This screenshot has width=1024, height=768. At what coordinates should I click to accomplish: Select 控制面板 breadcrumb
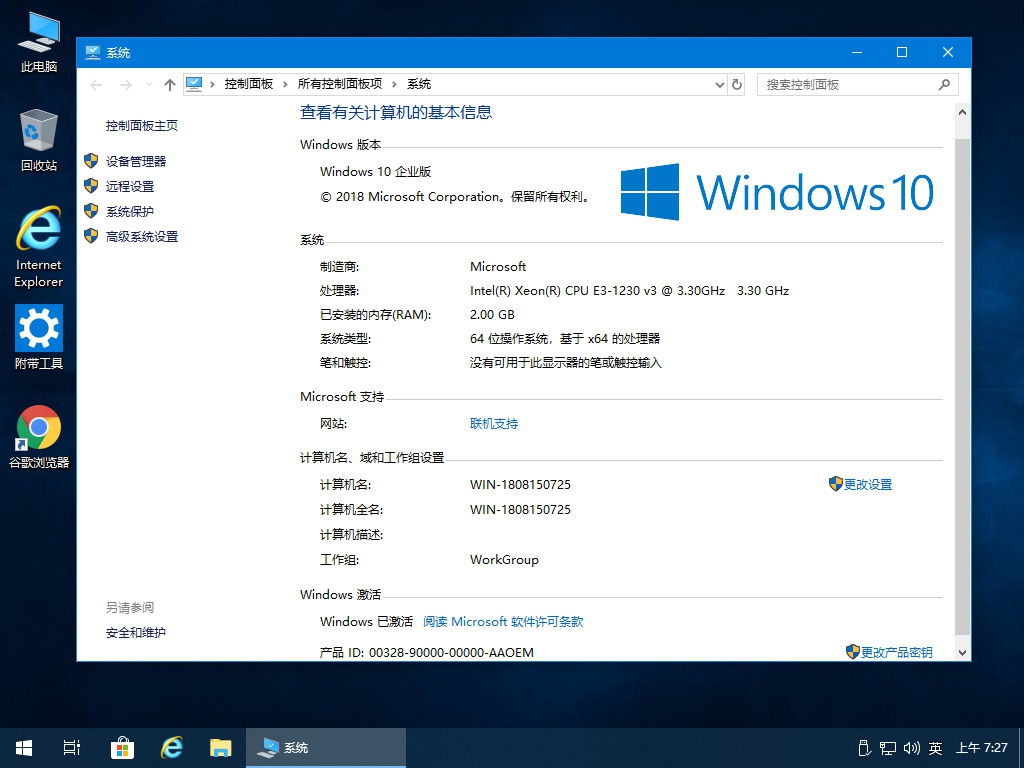pos(248,84)
